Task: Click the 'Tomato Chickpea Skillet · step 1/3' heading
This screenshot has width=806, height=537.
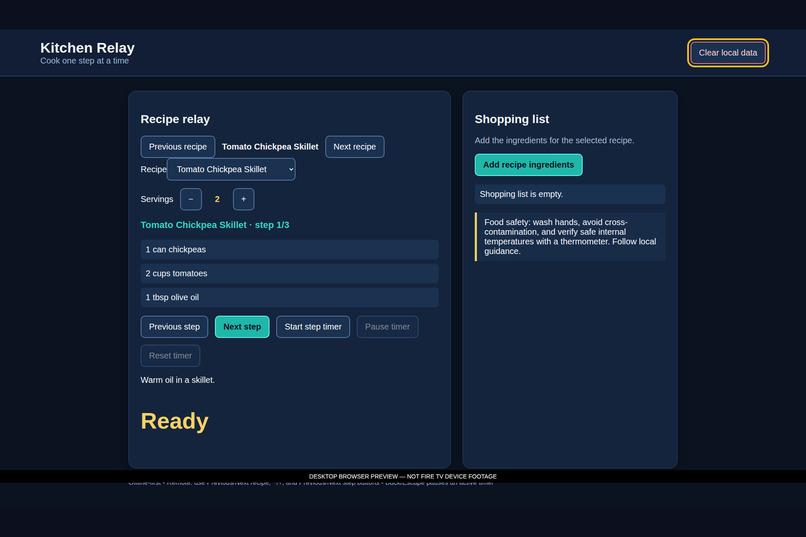Action: pos(215,225)
